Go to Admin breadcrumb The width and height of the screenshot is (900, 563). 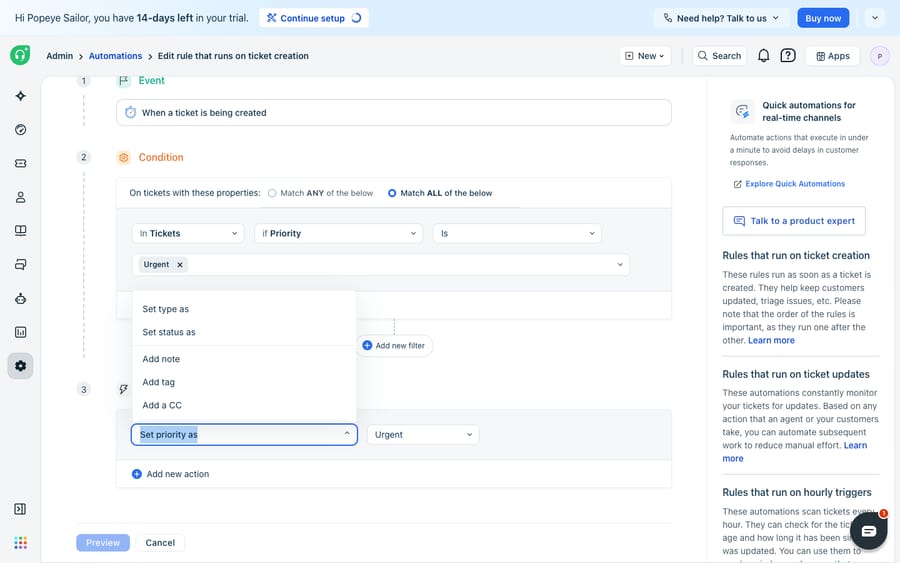(x=60, y=56)
